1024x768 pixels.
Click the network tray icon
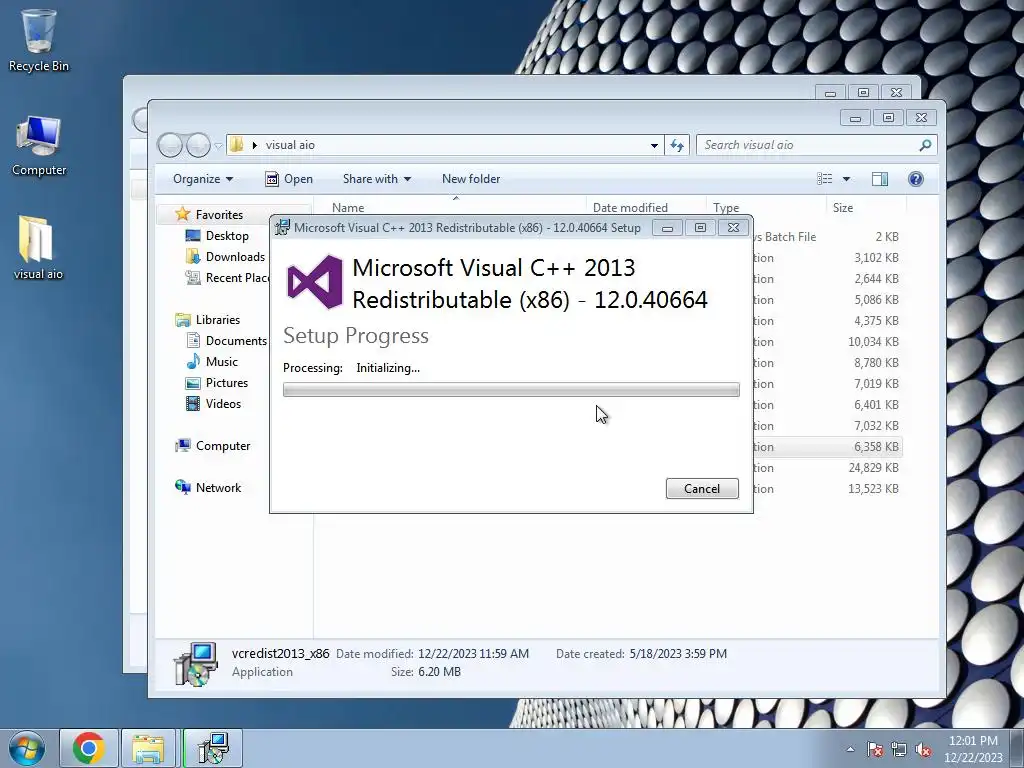pyautogui.click(x=899, y=749)
